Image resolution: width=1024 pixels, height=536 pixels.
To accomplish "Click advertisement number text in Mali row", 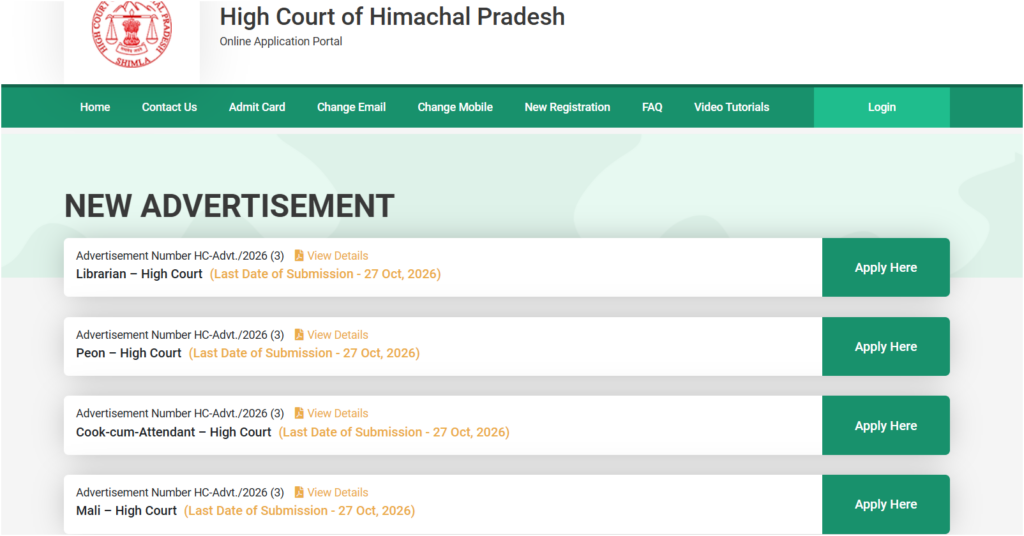I will click(180, 492).
